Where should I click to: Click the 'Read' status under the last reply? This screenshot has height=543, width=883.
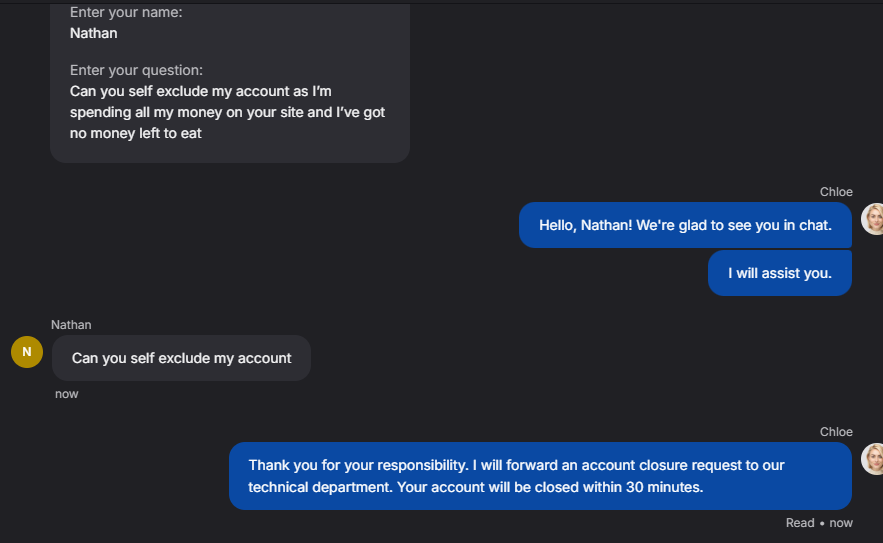[800, 523]
